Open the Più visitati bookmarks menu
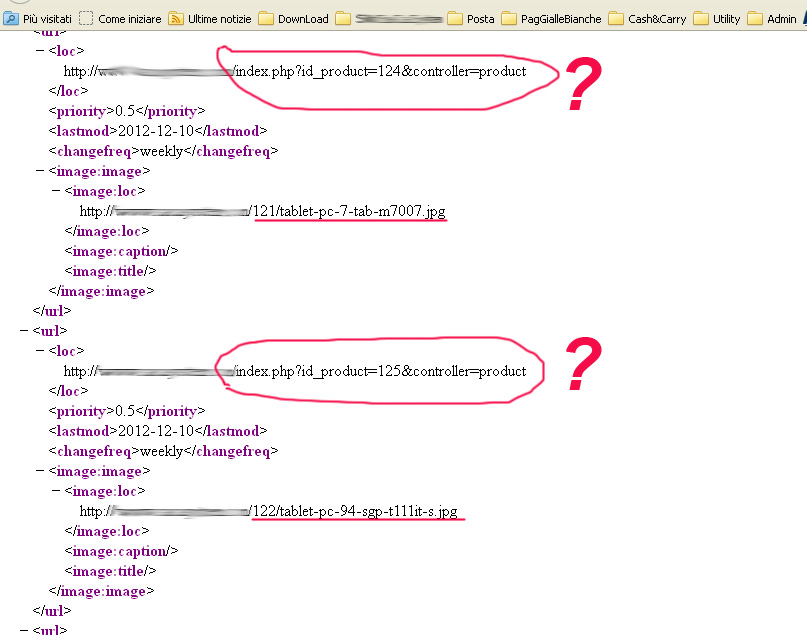Viewport: 807px width, 635px height. (38, 19)
